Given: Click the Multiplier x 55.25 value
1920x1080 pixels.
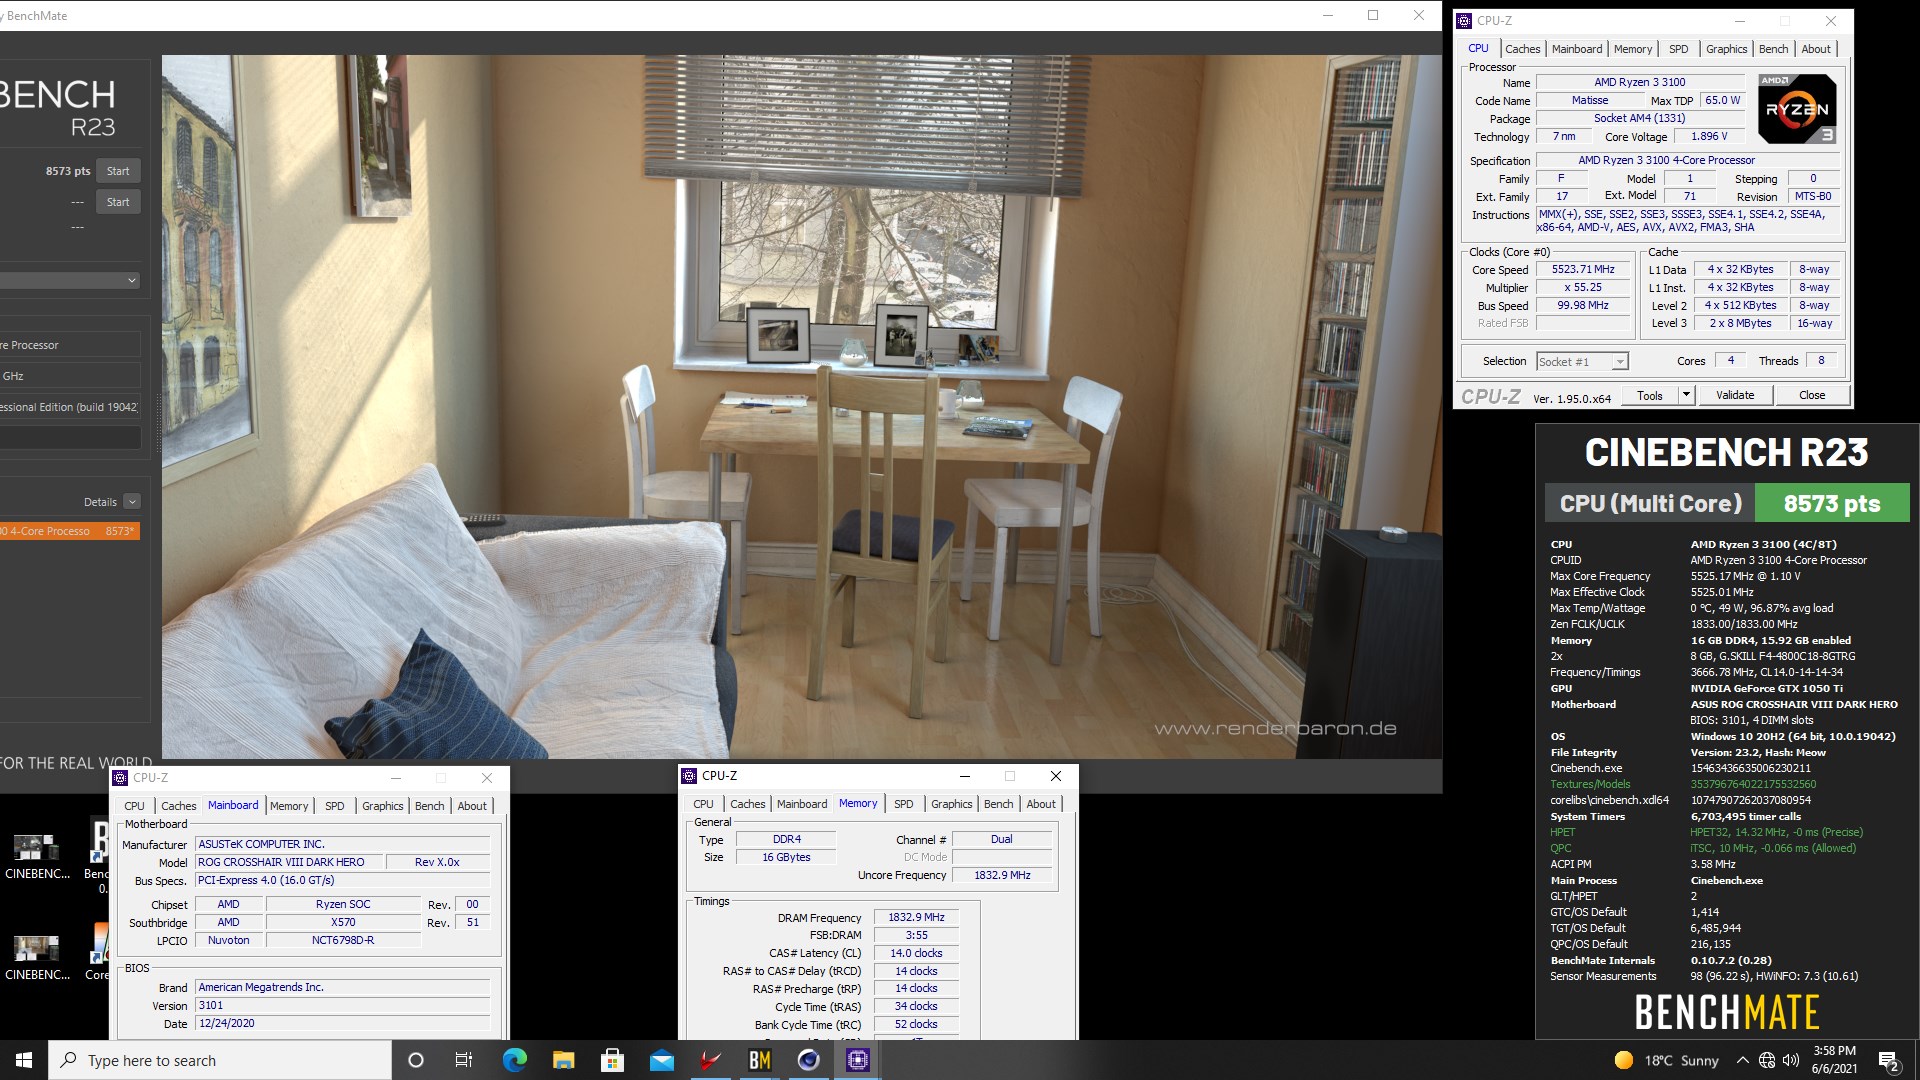Looking at the screenshot, I should 1583,287.
